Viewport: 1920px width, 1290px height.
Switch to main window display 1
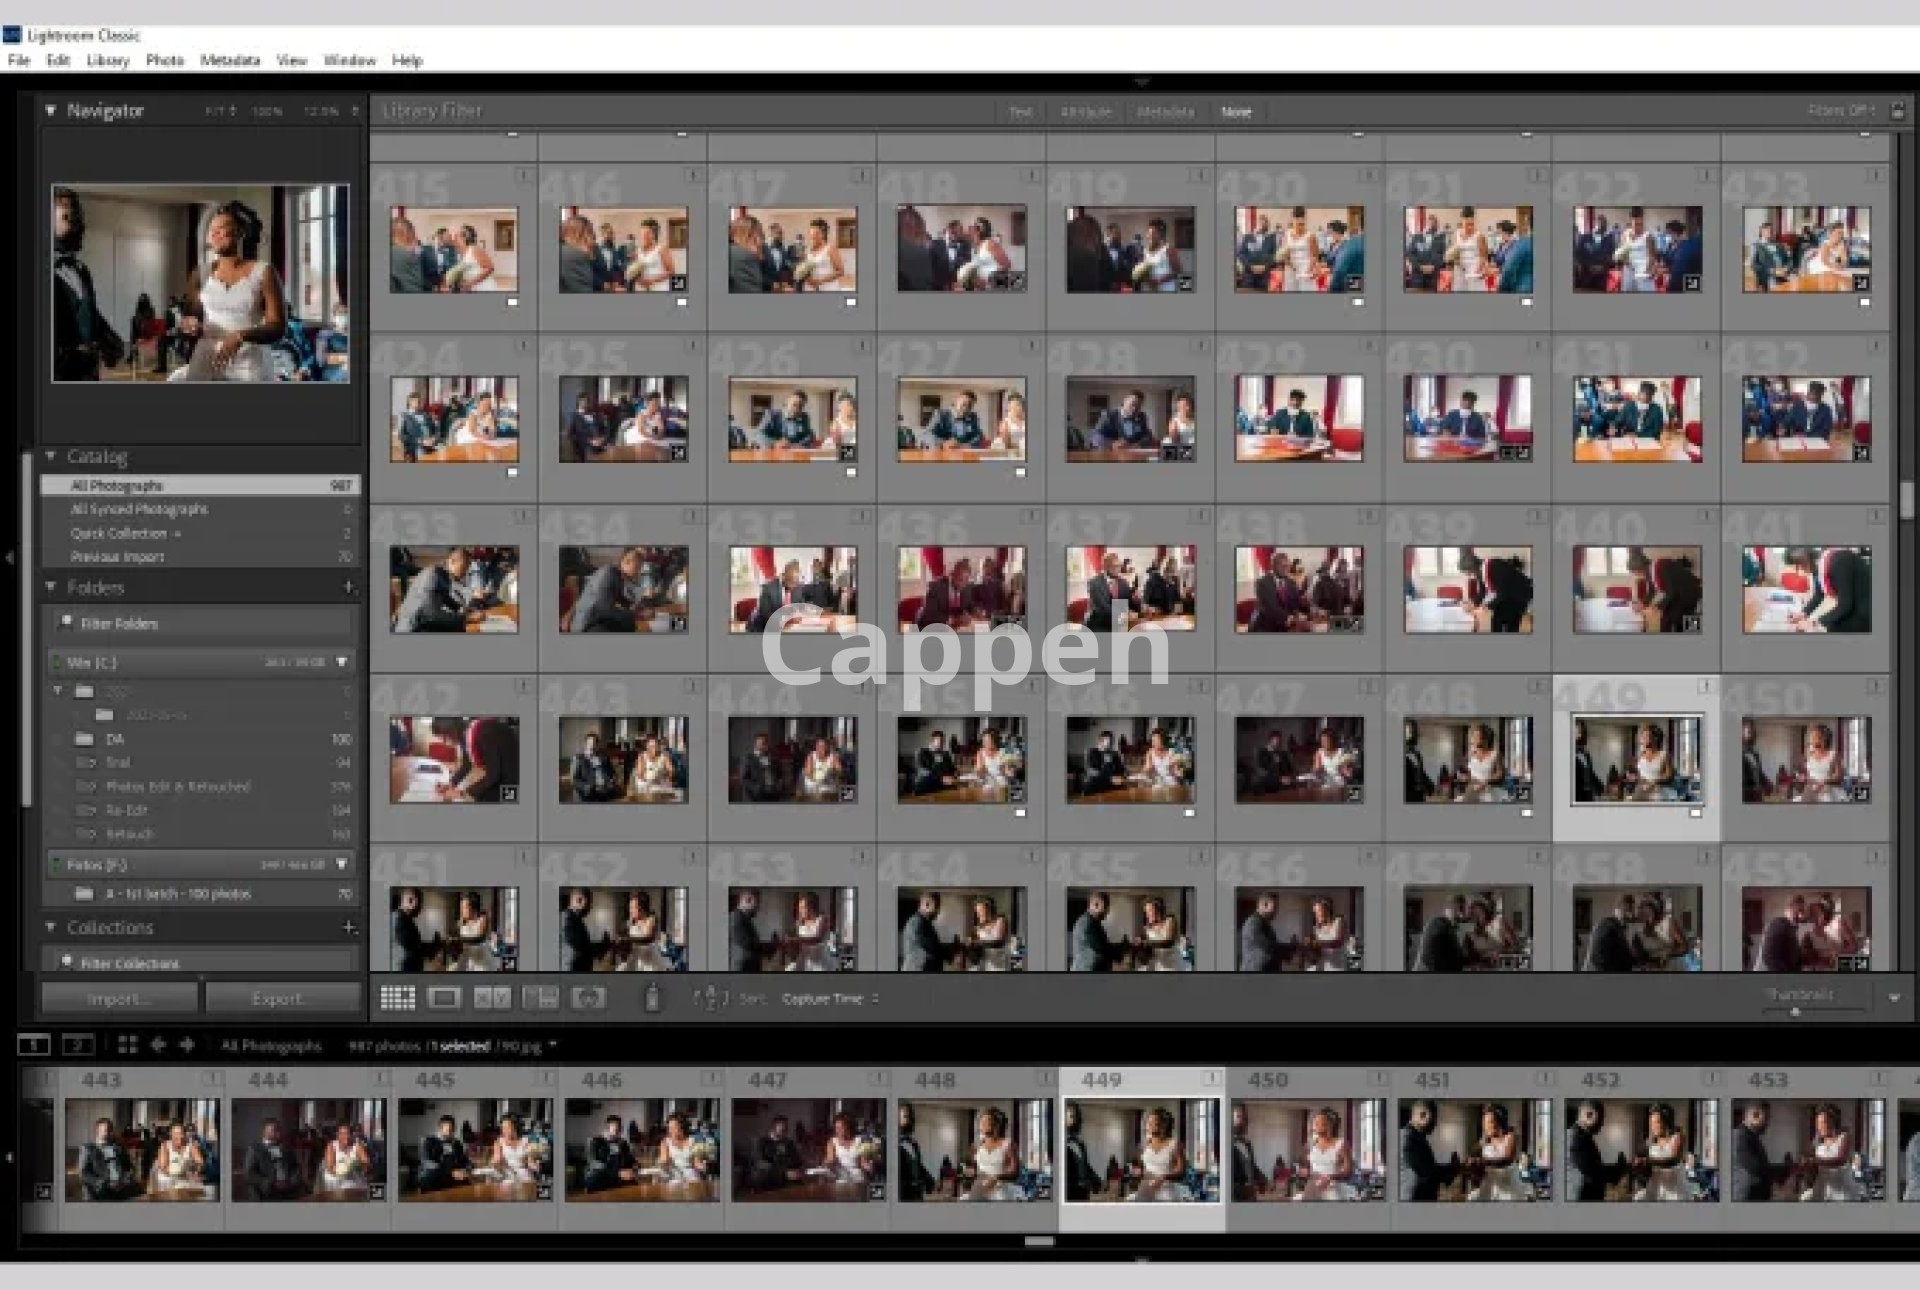33,1045
